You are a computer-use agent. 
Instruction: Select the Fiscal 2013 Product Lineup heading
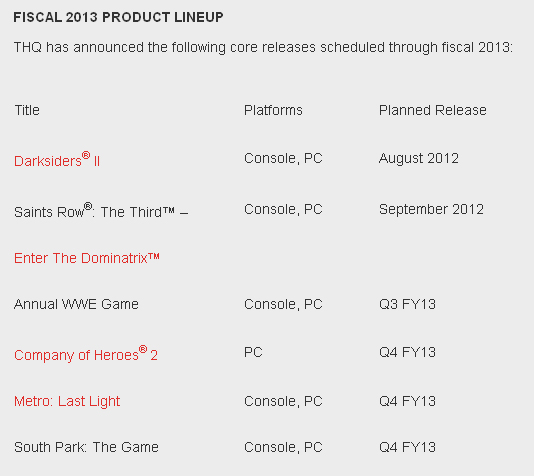point(118,17)
